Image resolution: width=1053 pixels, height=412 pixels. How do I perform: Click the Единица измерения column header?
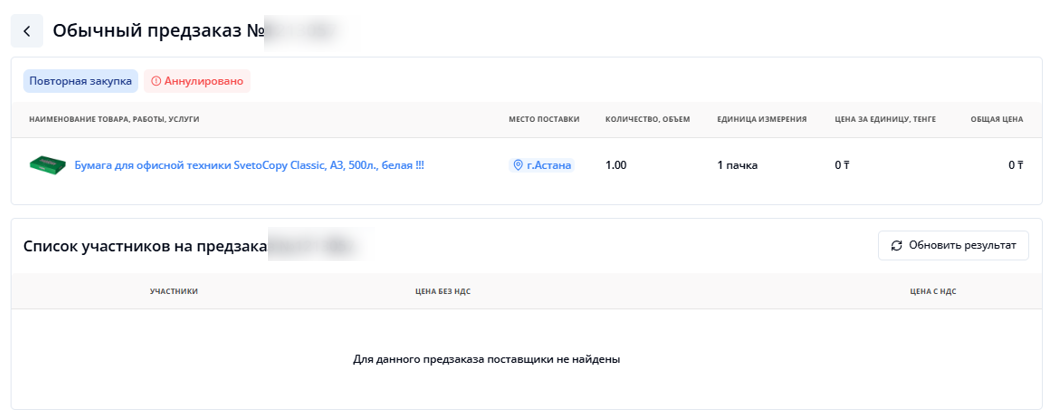click(762, 119)
